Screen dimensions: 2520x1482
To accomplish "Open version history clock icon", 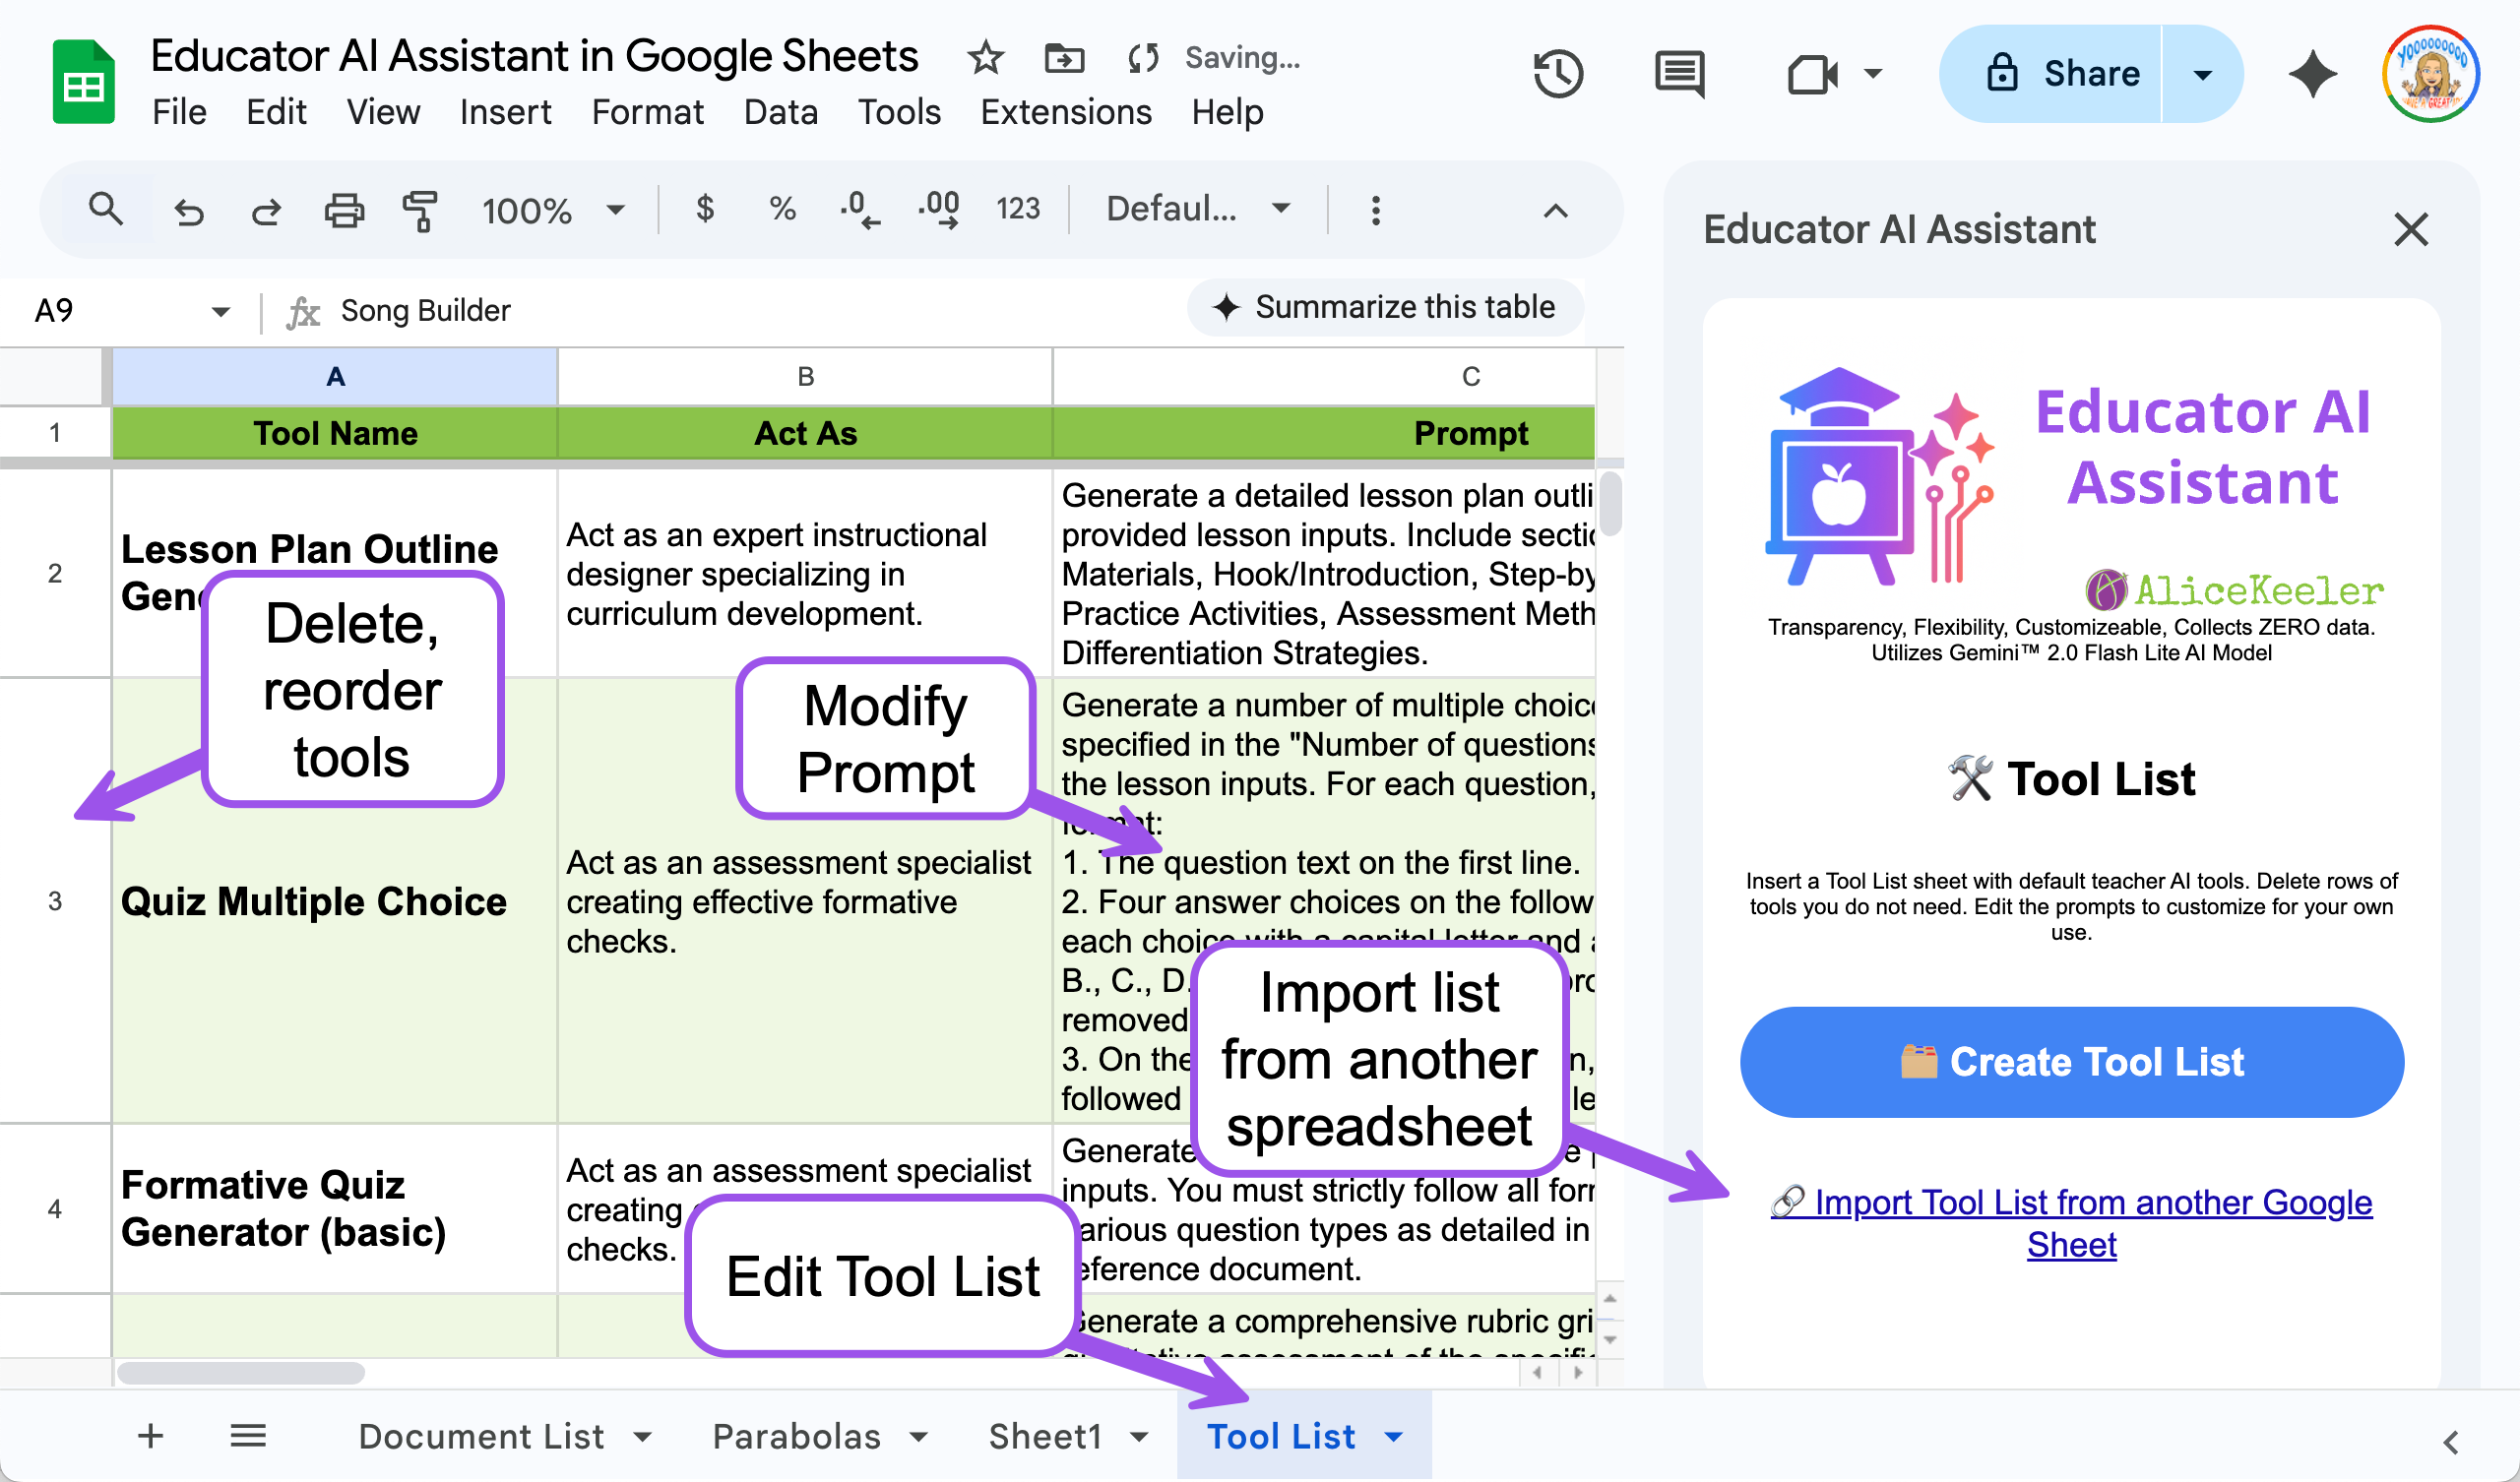I will [1558, 74].
